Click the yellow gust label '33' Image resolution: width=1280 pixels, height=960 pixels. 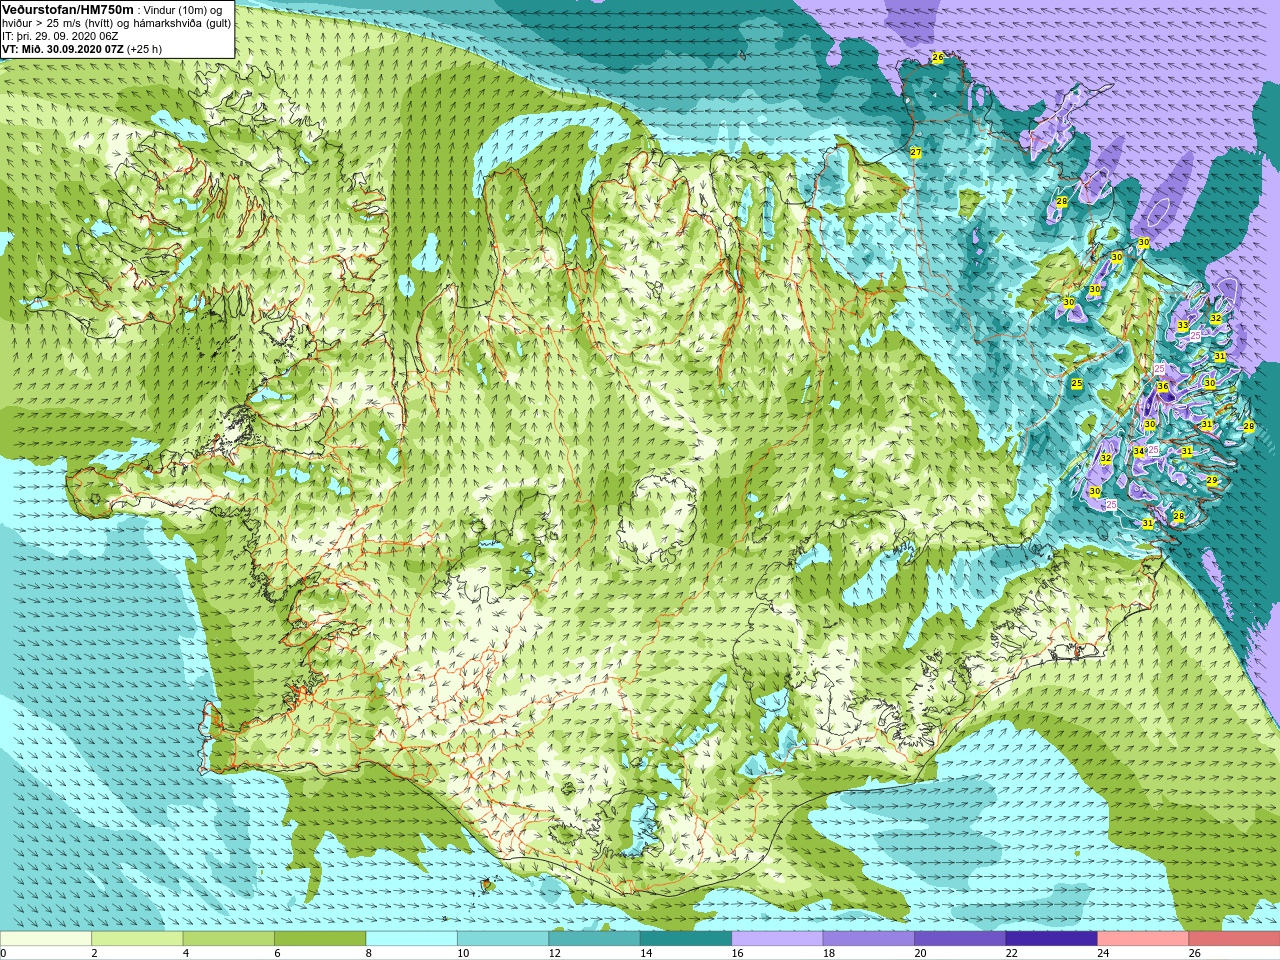point(1183,326)
